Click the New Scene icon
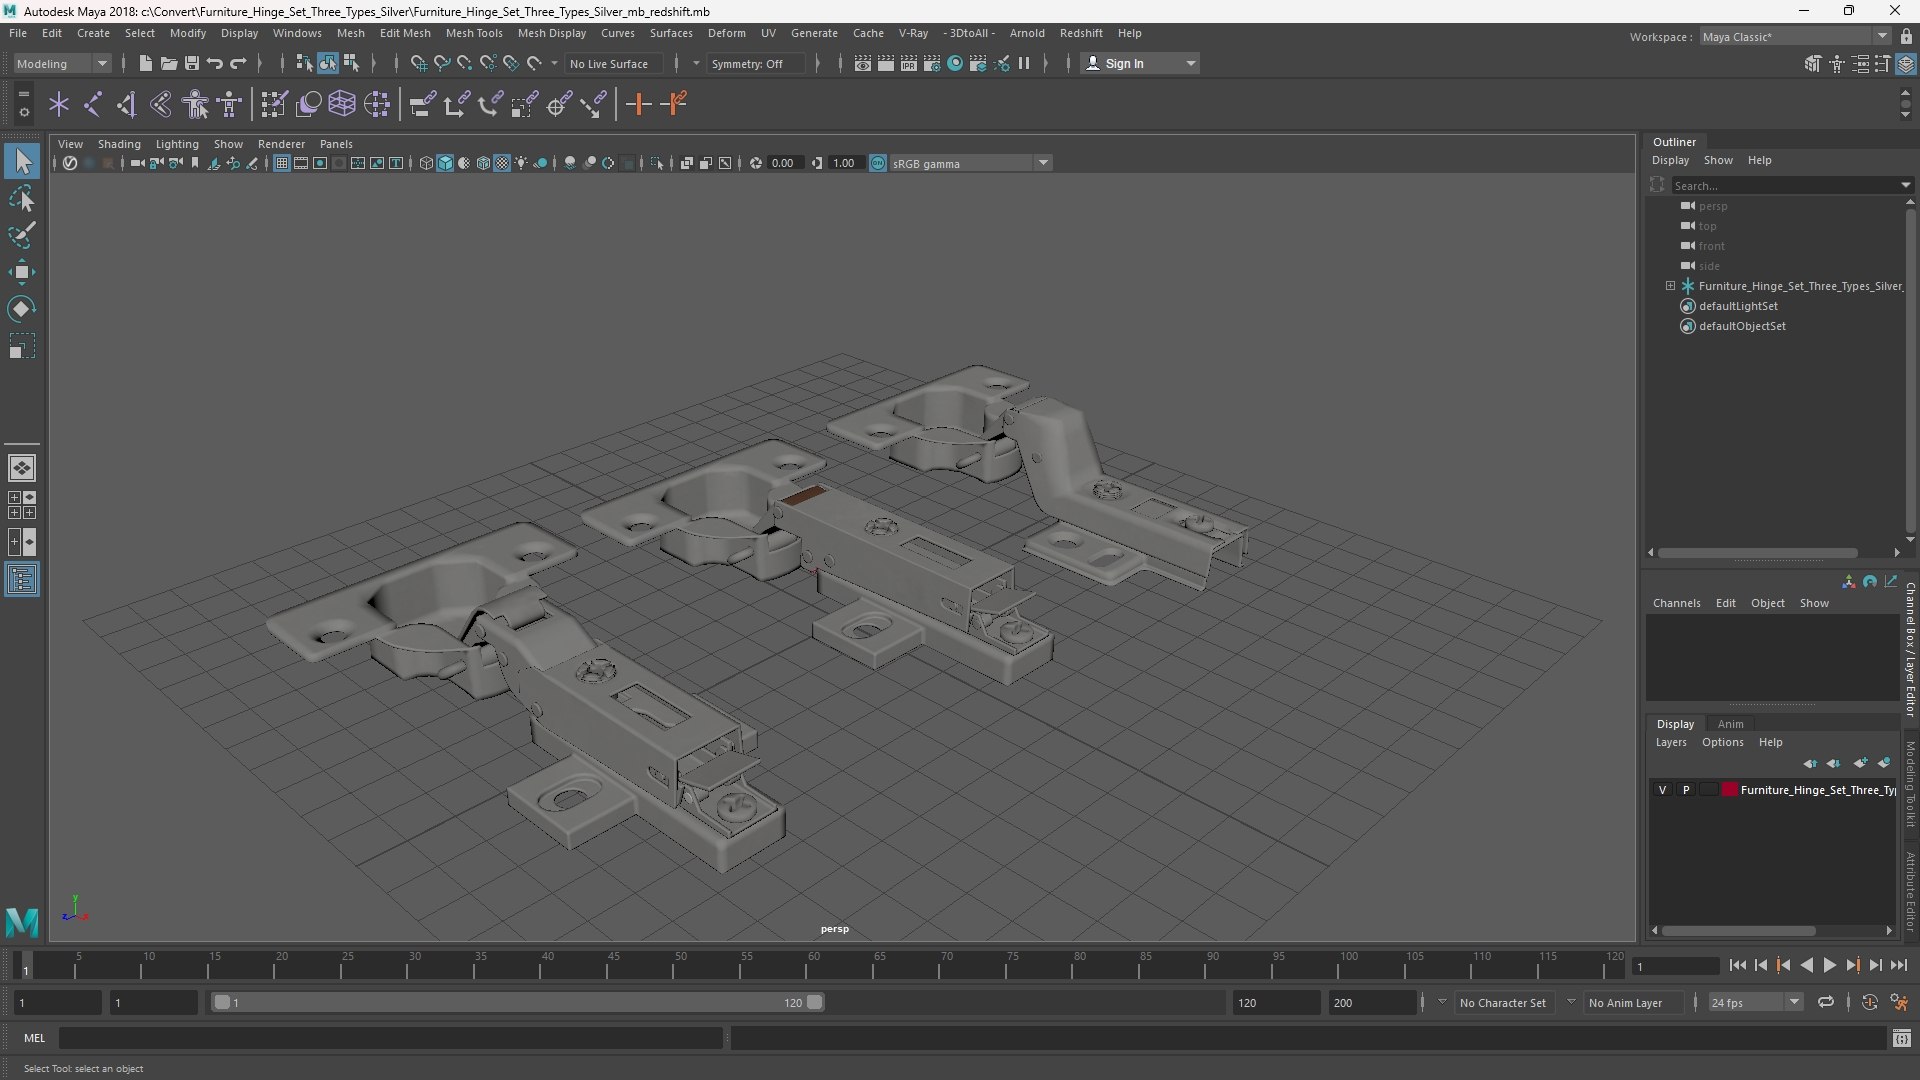Screen dimensions: 1920x1080 coord(146,64)
